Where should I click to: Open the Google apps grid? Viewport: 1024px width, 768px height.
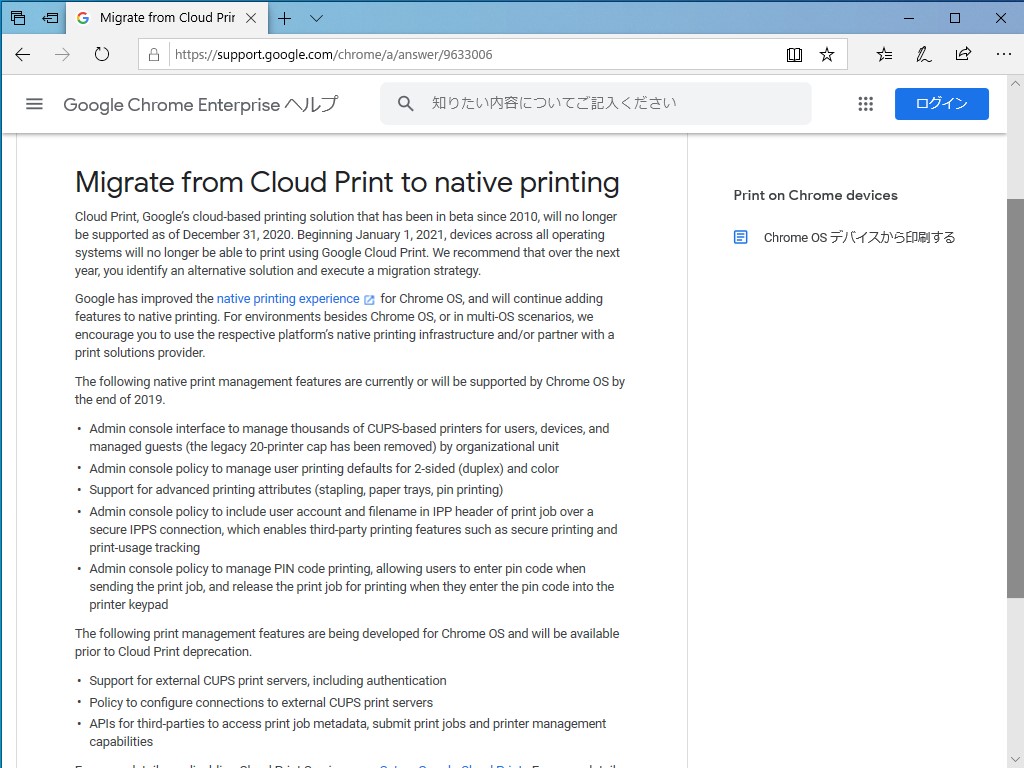coord(866,104)
